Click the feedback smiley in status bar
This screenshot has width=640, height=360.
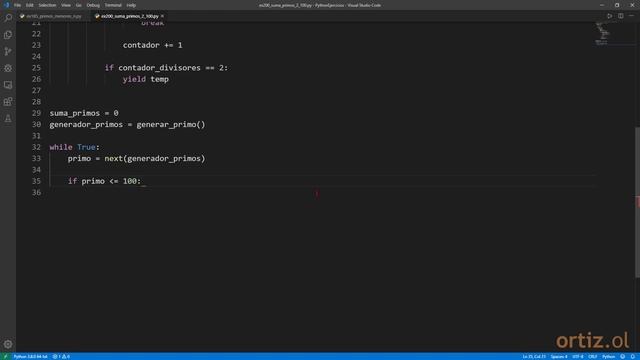point(622,356)
